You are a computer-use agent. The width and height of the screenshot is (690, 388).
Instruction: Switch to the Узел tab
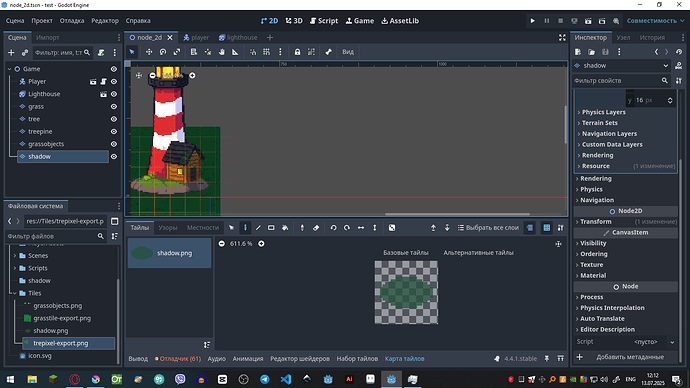click(x=623, y=38)
